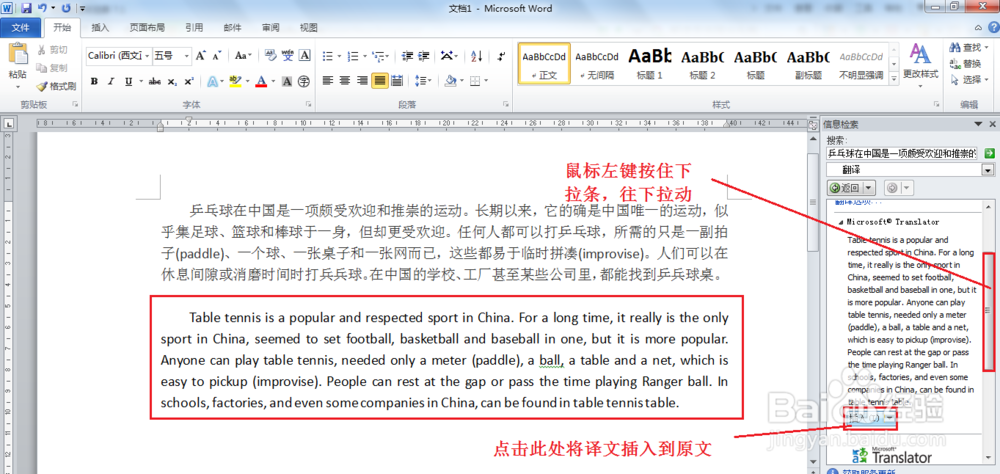1000x474 pixels.
Task: Click the Decrease Indent icon
Action: pyautogui.click(x=408, y=56)
